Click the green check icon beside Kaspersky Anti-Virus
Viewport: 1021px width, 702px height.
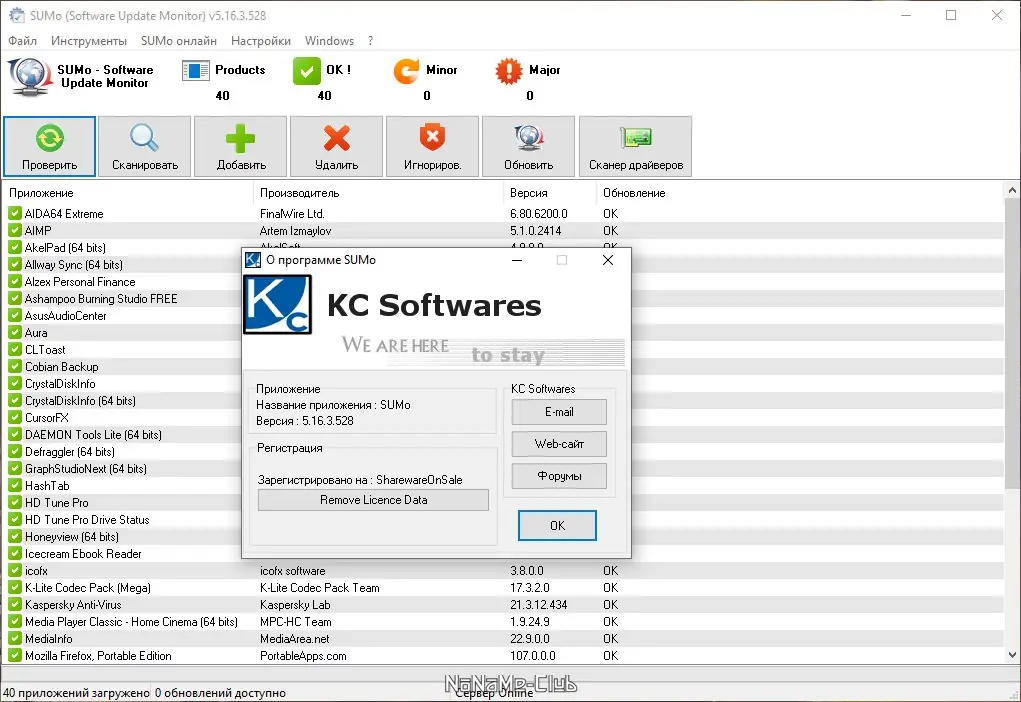(x=15, y=604)
